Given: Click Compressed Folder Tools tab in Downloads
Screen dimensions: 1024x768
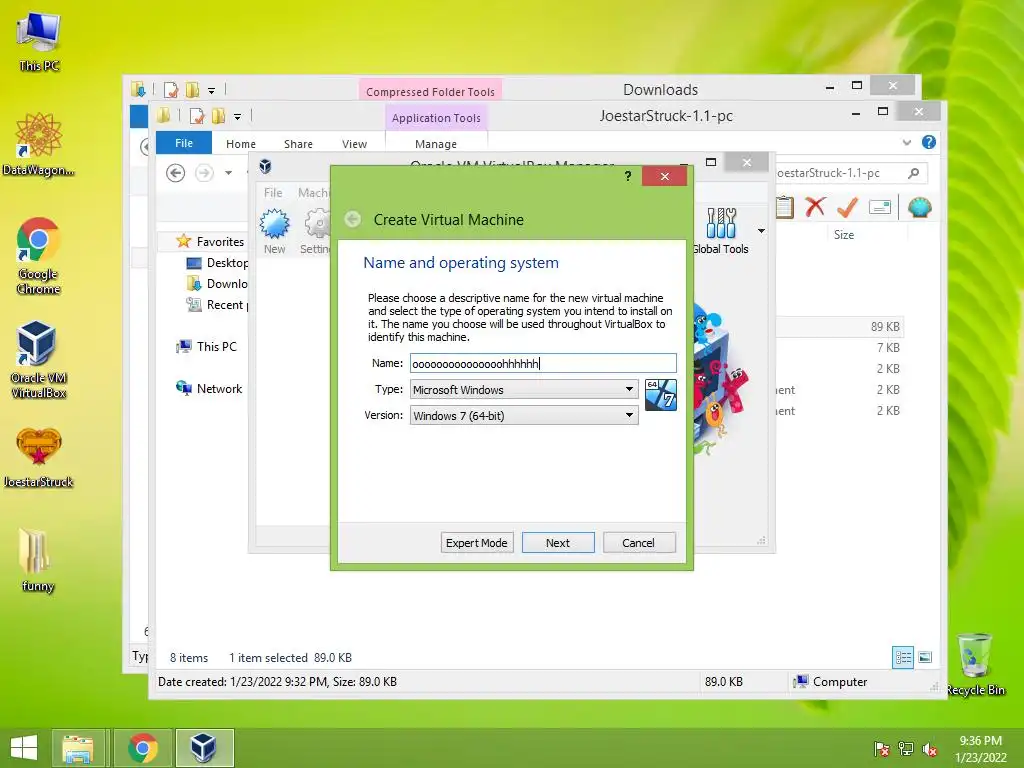Looking at the screenshot, I should 430,91.
